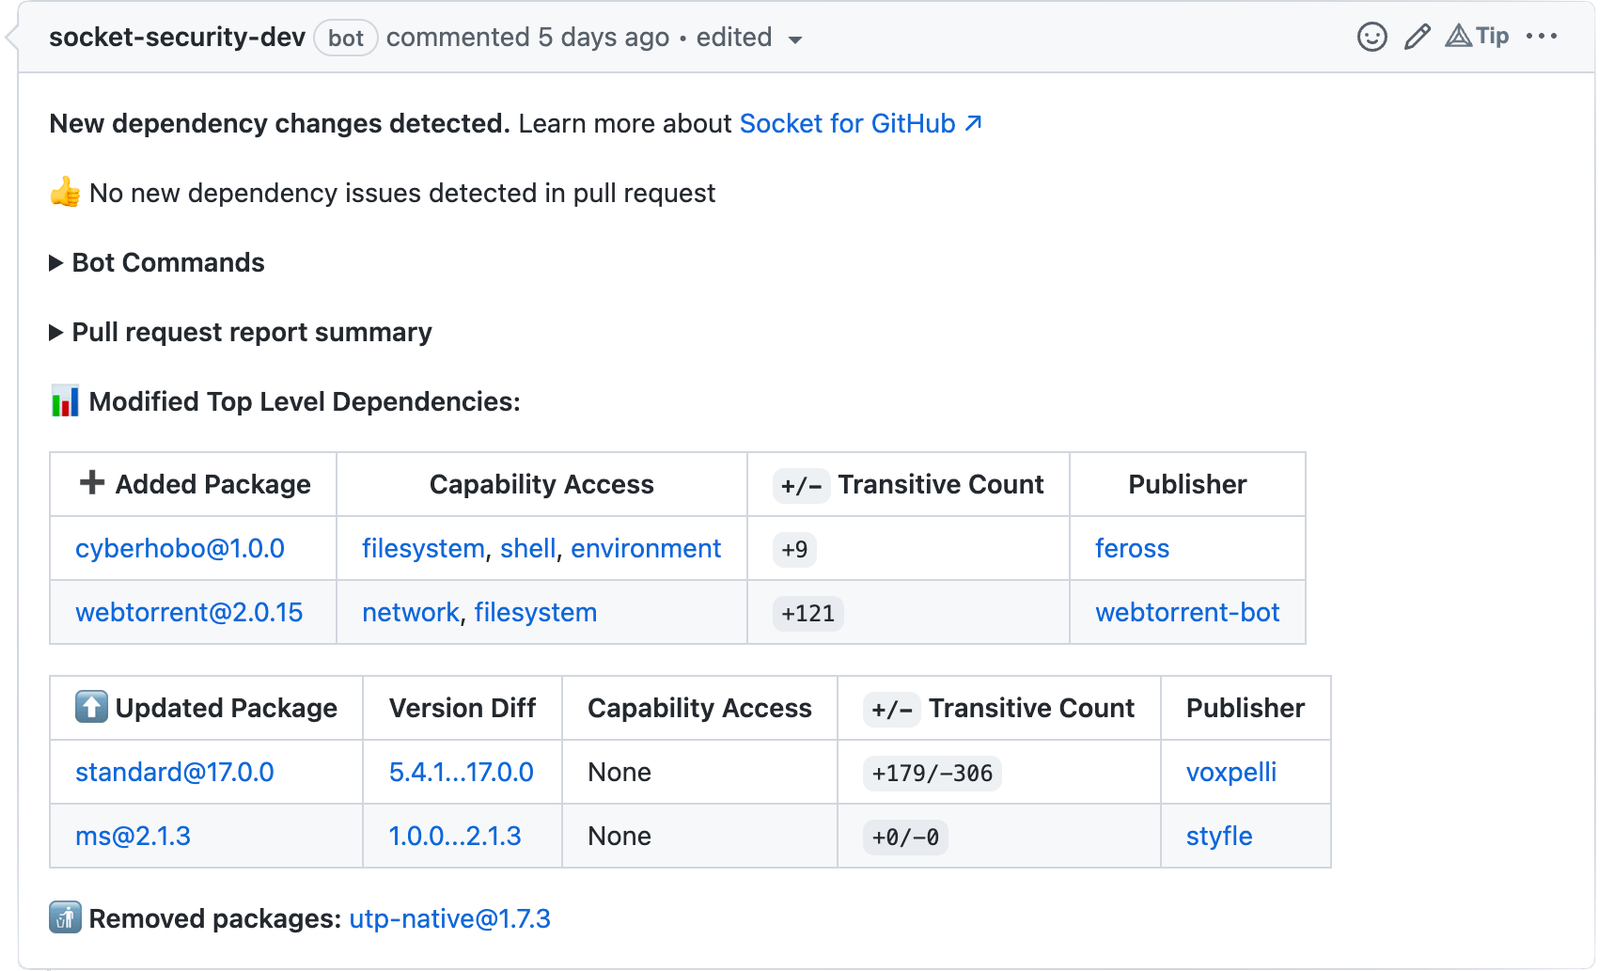Click the Version Diff column header
Screen dimensions: 1600x971
pos(463,708)
